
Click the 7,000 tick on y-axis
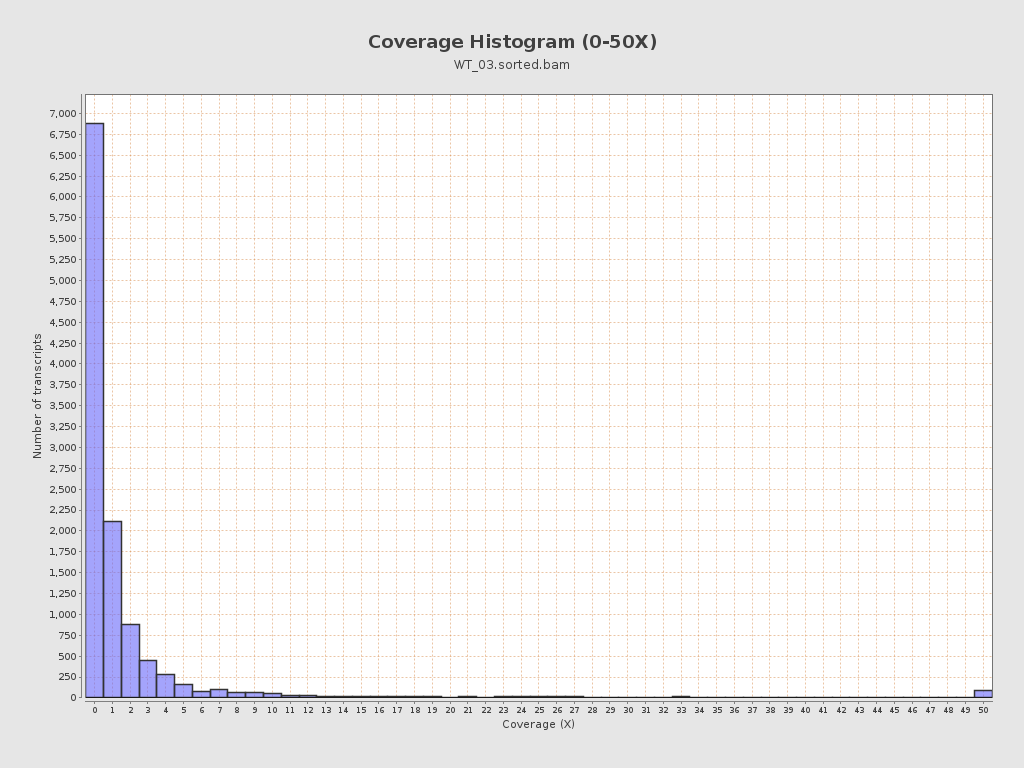click(63, 114)
